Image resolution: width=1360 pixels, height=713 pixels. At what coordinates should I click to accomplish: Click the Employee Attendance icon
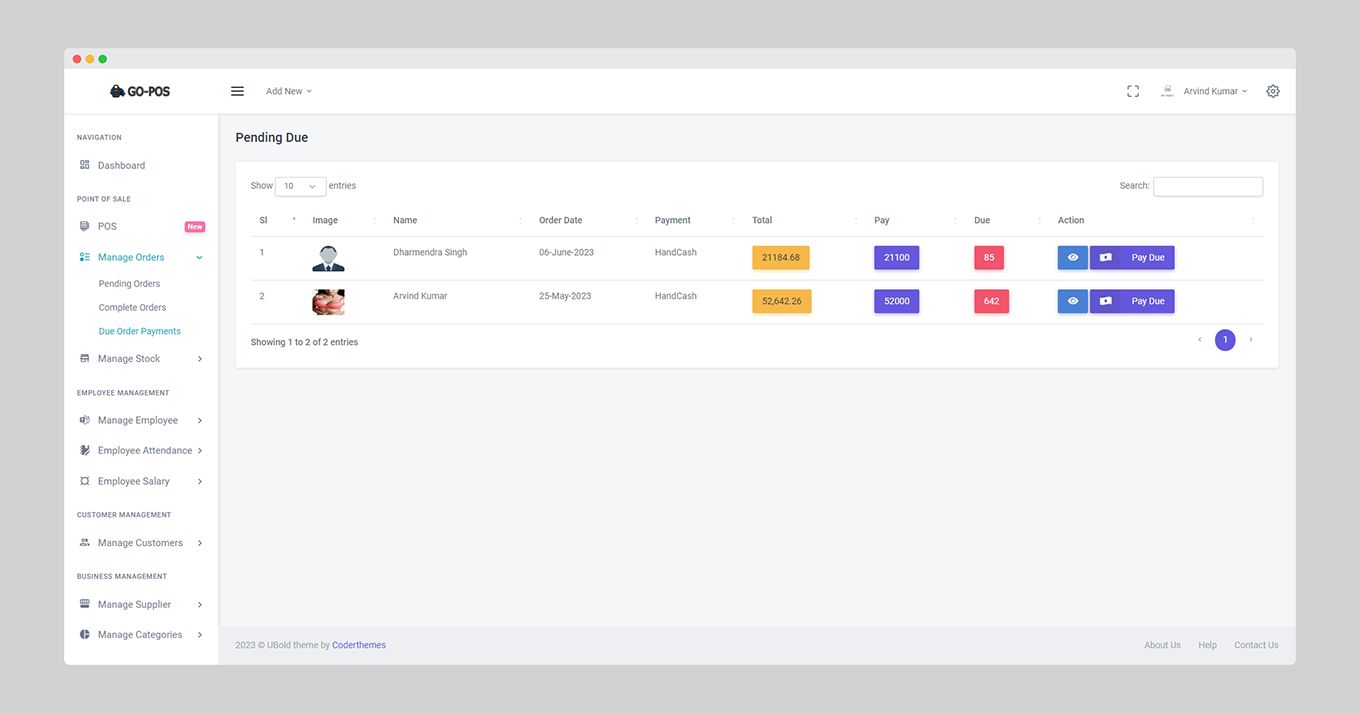point(85,450)
